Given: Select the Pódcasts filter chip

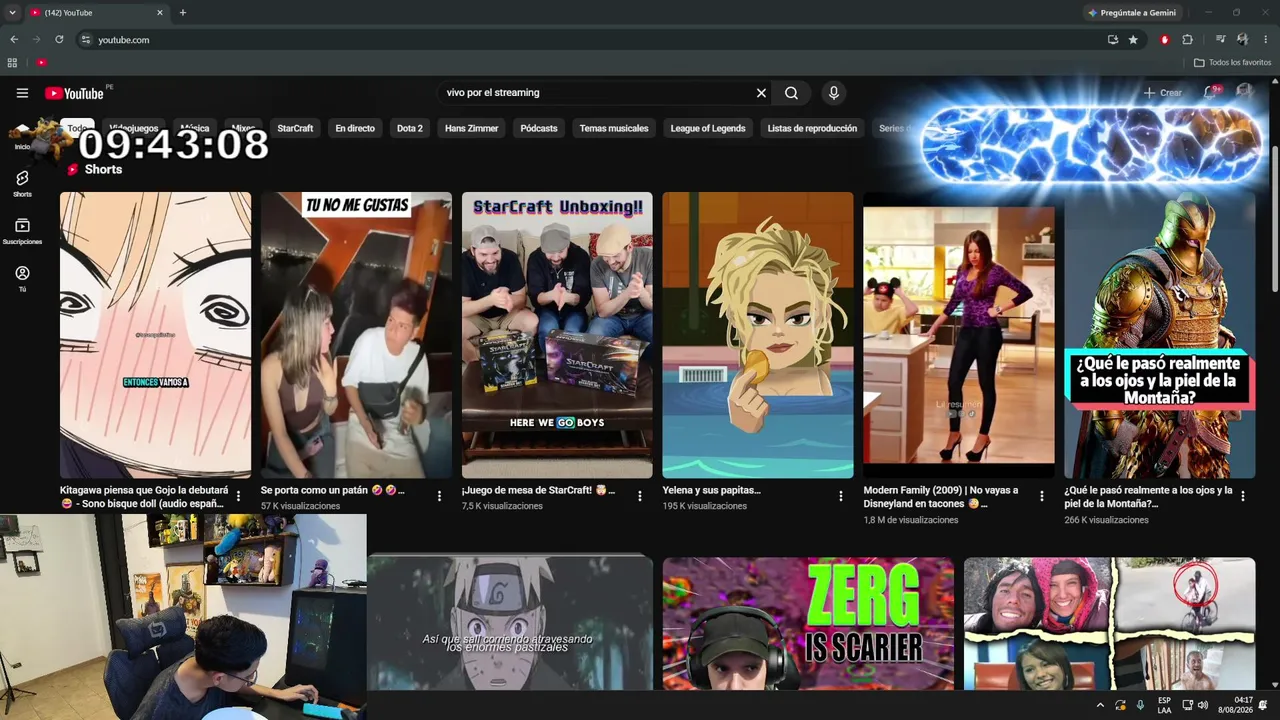Looking at the screenshot, I should pos(539,128).
